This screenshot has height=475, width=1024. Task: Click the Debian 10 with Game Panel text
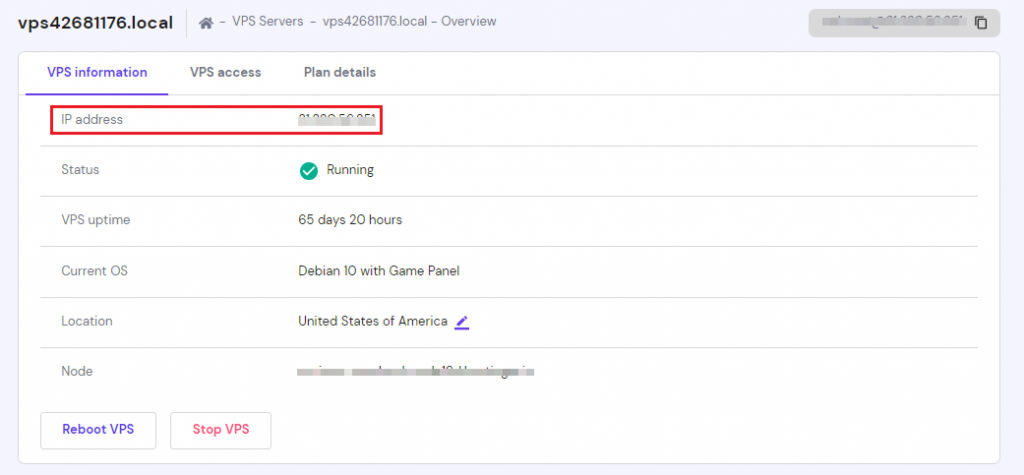[x=378, y=271]
